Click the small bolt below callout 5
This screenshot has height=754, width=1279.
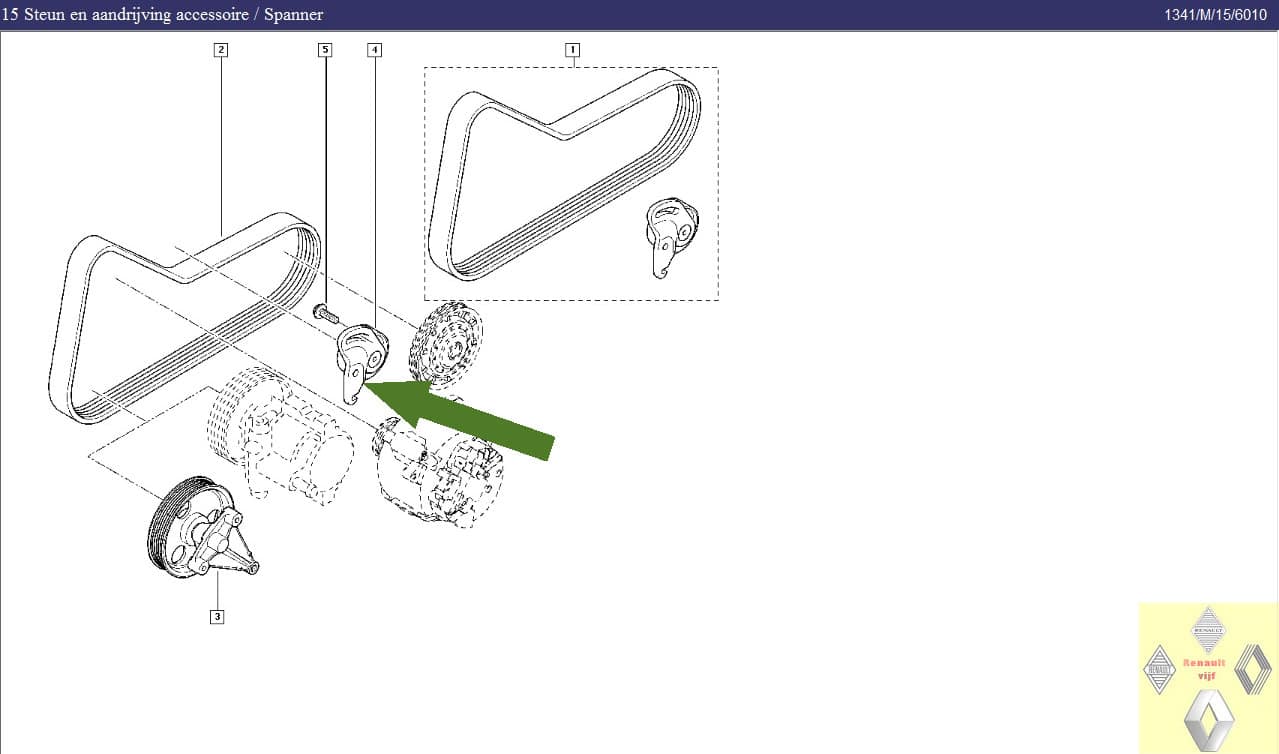click(x=326, y=311)
